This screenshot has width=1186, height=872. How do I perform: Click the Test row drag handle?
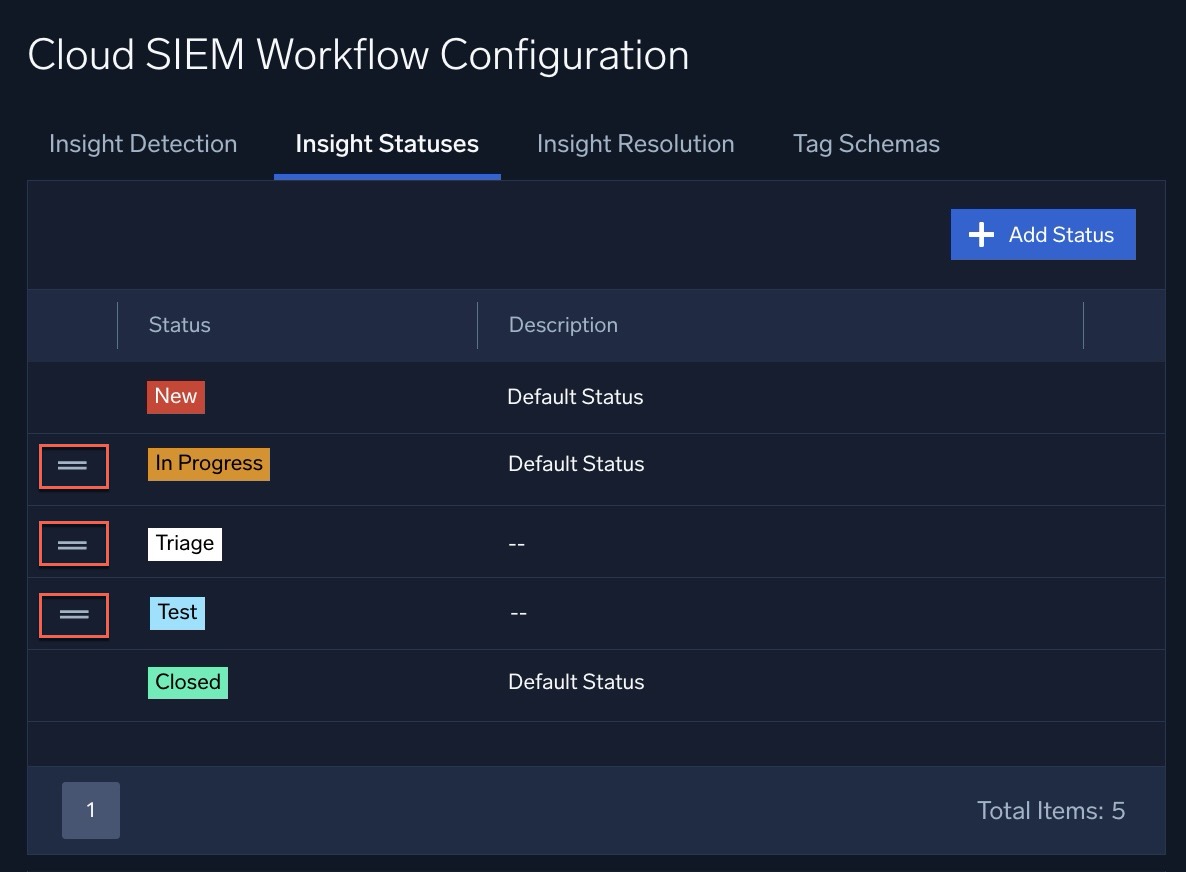(x=73, y=614)
